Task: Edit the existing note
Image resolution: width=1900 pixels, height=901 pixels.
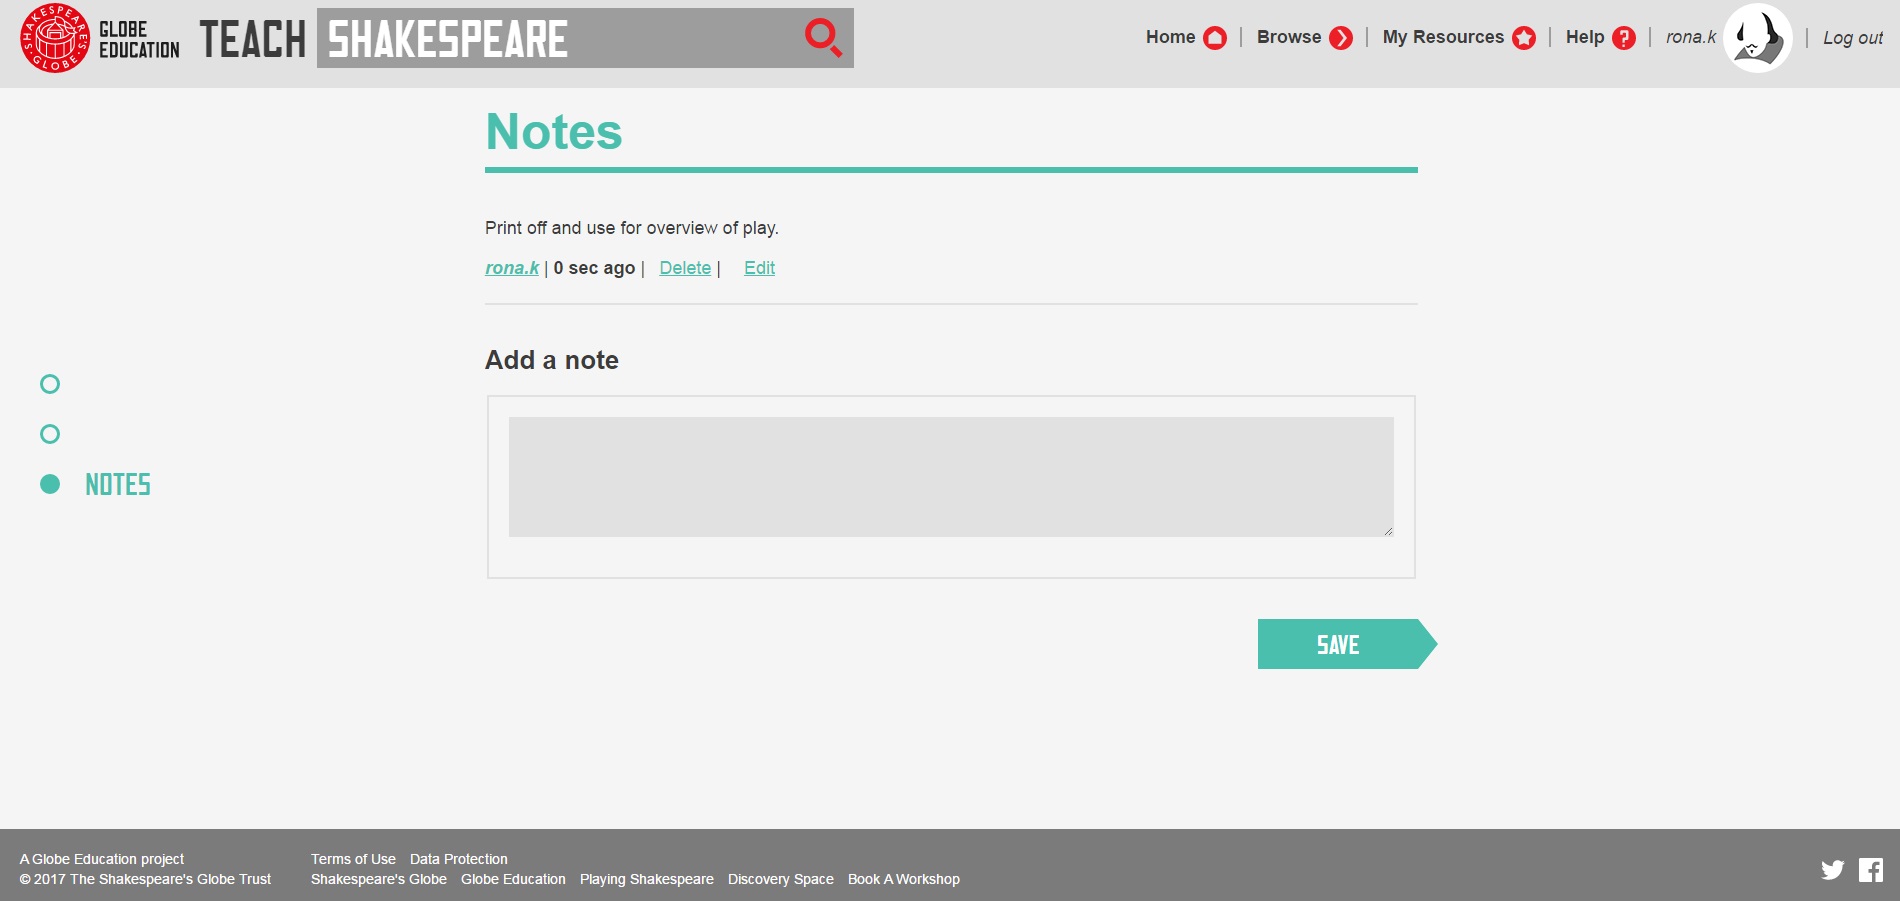Action: [x=759, y=268]
